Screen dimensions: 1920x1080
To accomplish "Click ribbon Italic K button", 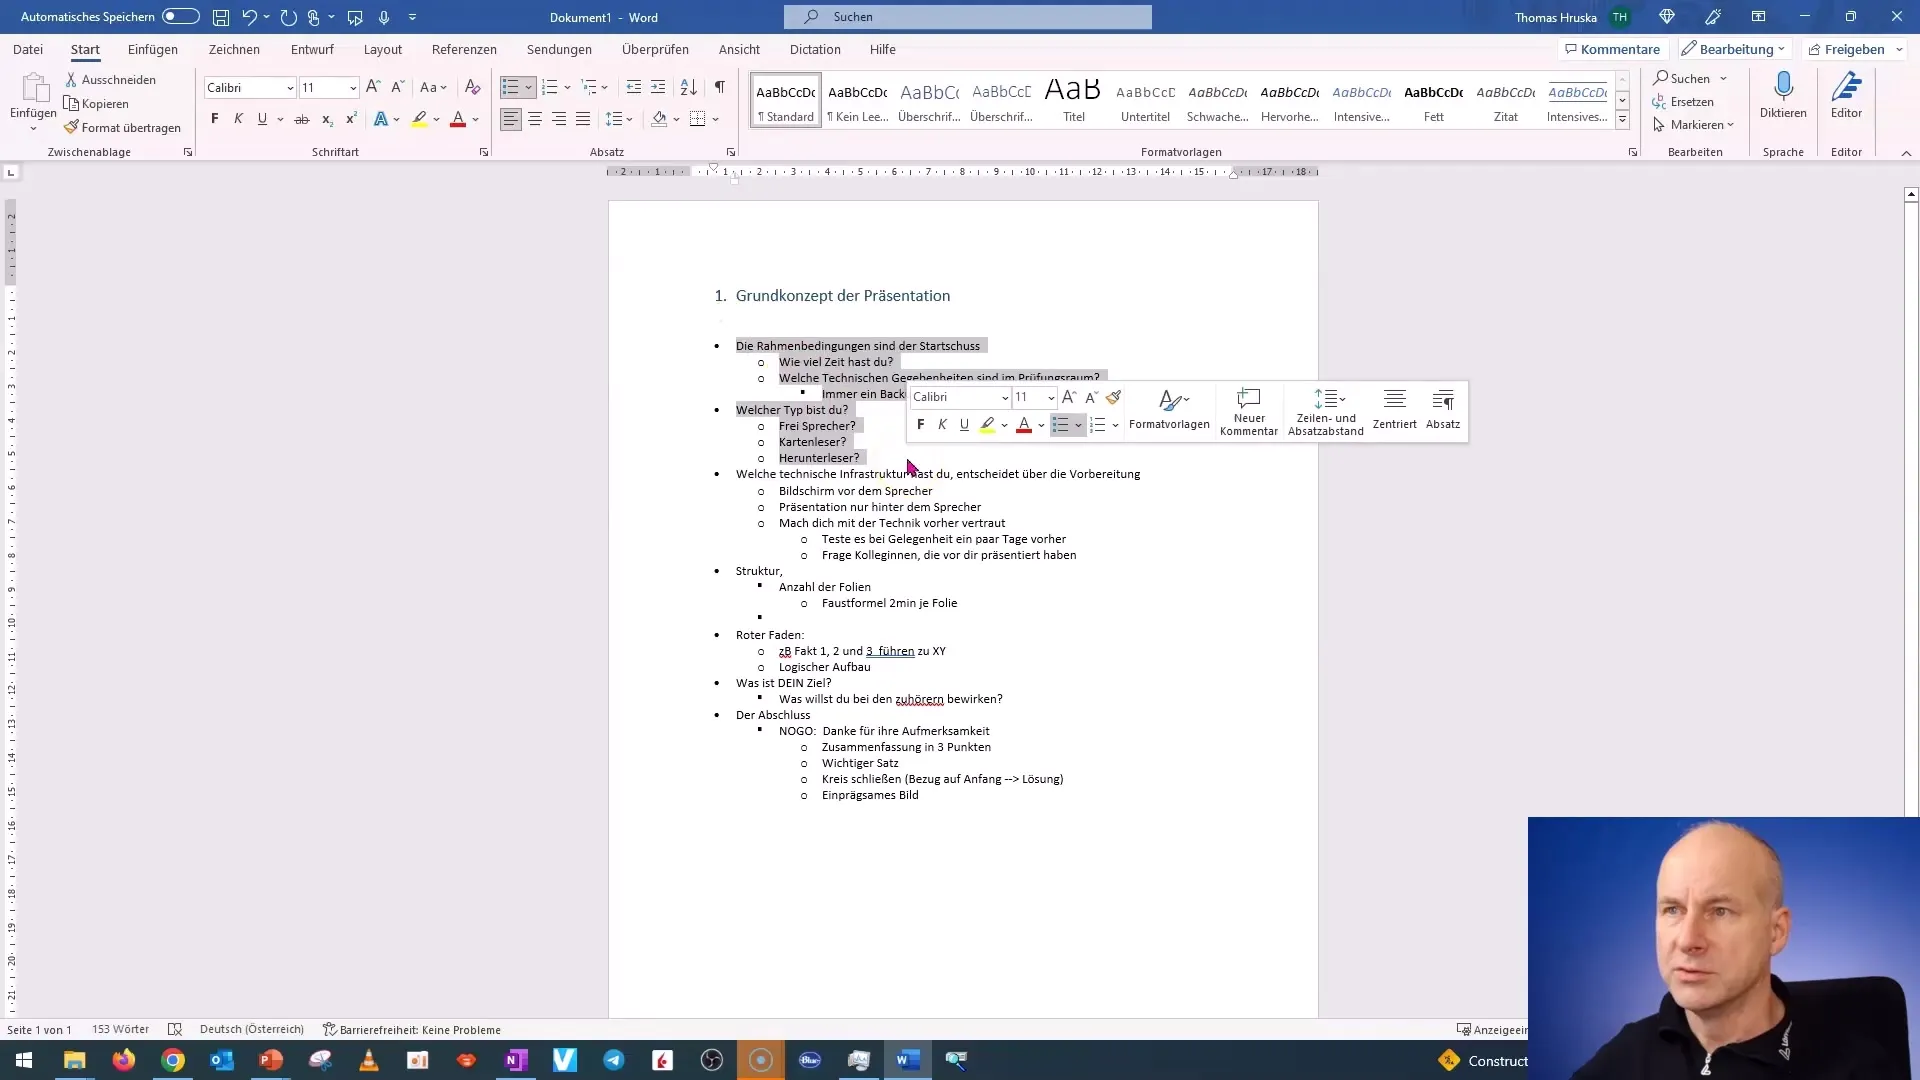I will [x=238, y=119].
